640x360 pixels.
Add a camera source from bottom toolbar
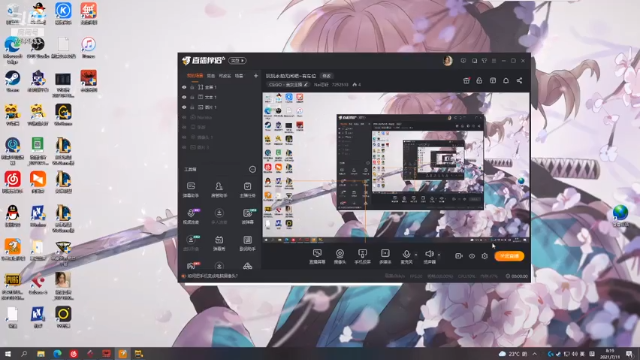[x=340, y=256]
